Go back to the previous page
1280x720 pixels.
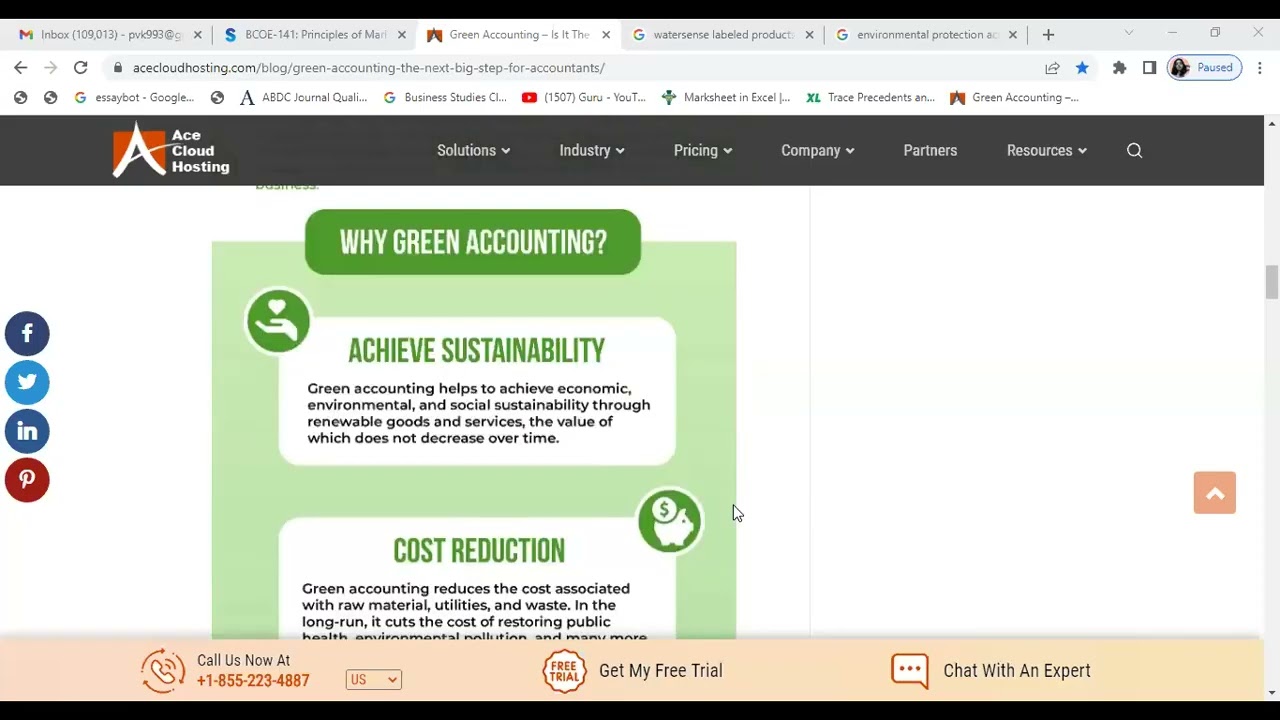[20, 67]
